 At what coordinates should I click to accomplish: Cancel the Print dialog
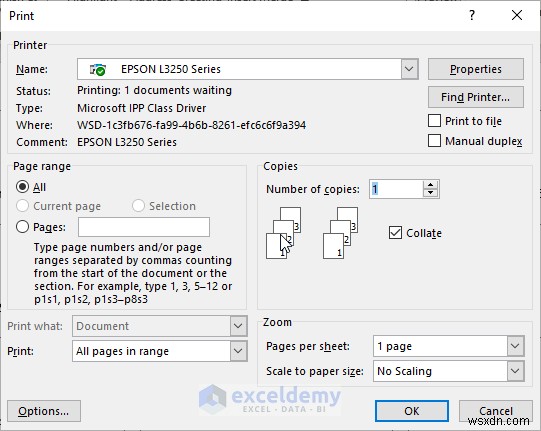(495, 411)
